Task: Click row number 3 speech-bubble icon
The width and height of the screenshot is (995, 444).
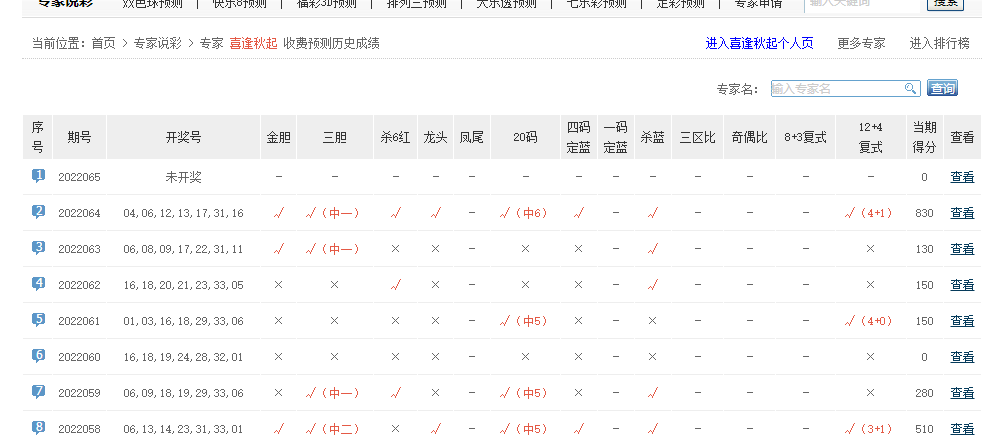Action: [38, 248]
